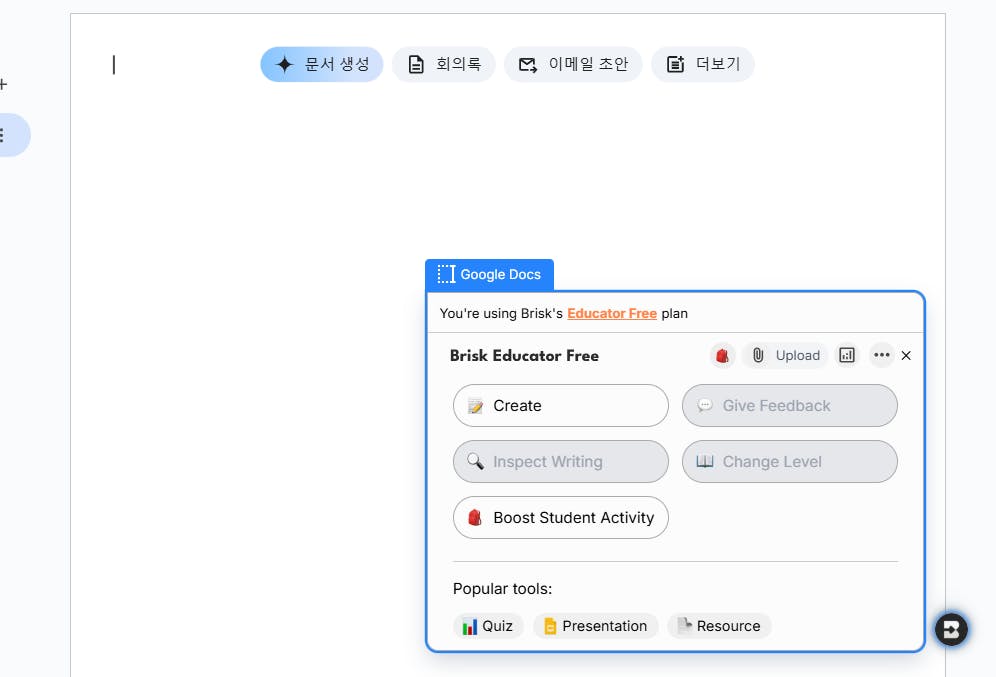Select the Presentation popular tool
The image size is (996, 677).
pyautogui.click(x=596, y=626)
